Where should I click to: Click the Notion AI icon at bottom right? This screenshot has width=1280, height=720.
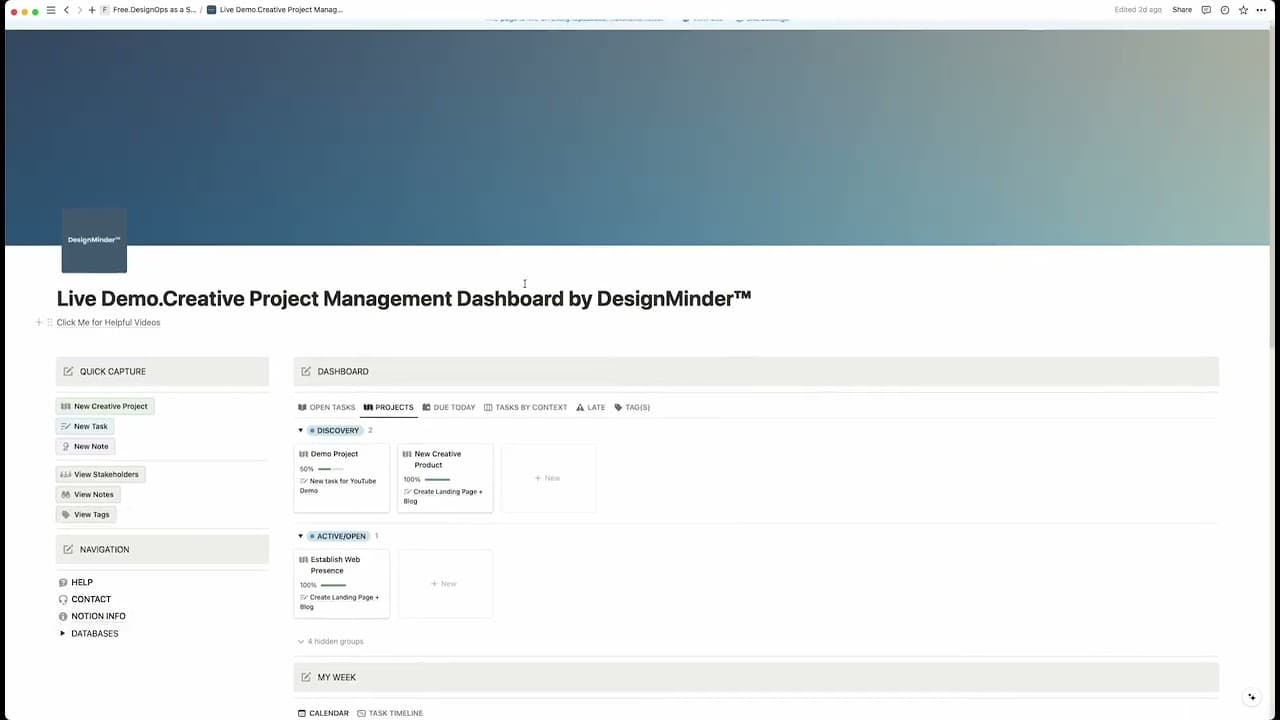coord(1251,697)
